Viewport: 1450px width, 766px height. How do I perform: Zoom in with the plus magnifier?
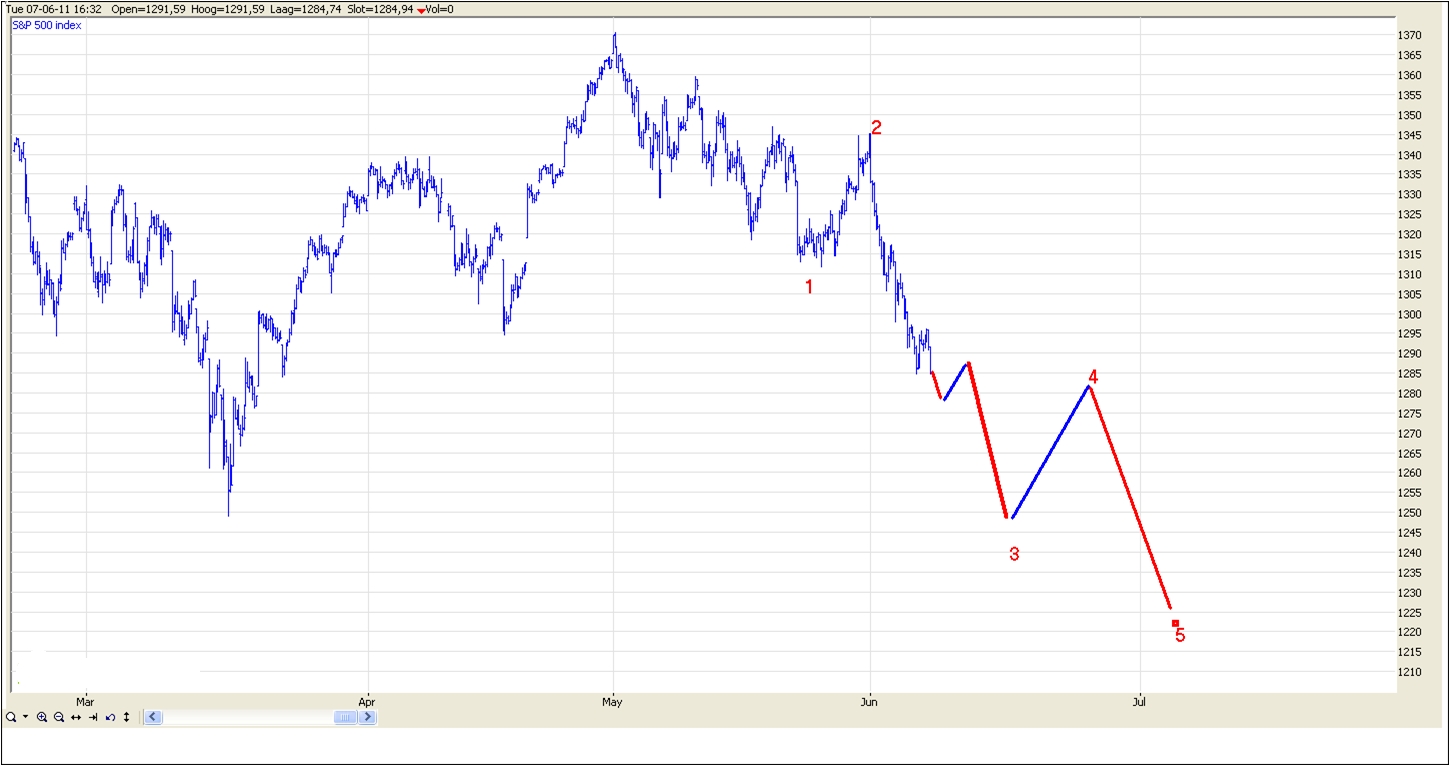click(42, 717)
